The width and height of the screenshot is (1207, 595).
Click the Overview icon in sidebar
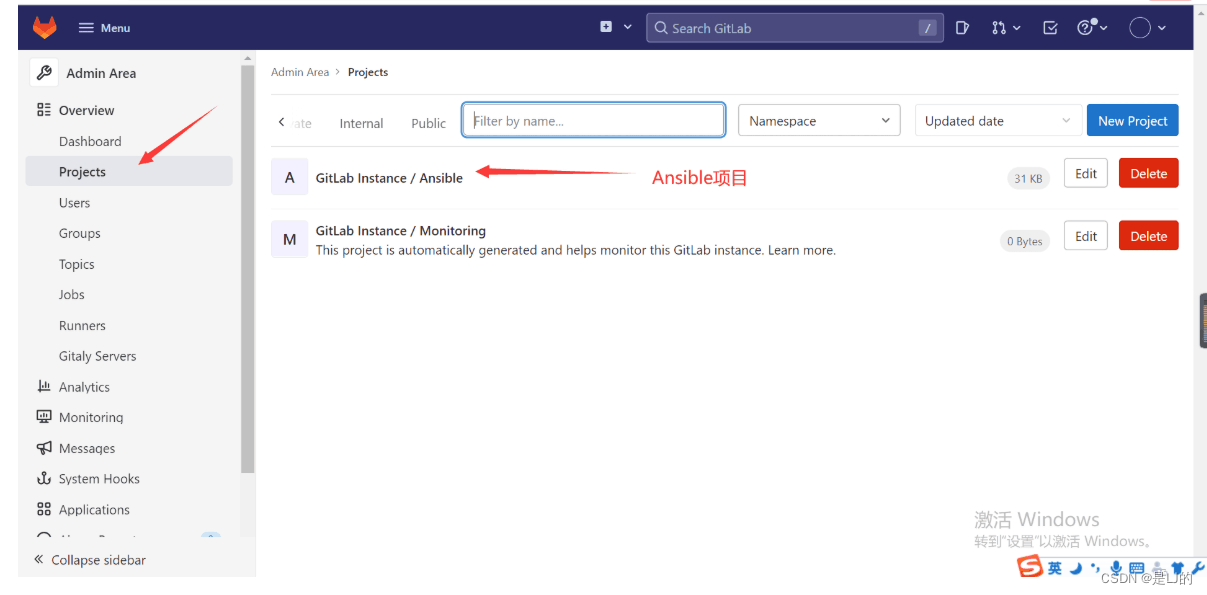(44, 110)
